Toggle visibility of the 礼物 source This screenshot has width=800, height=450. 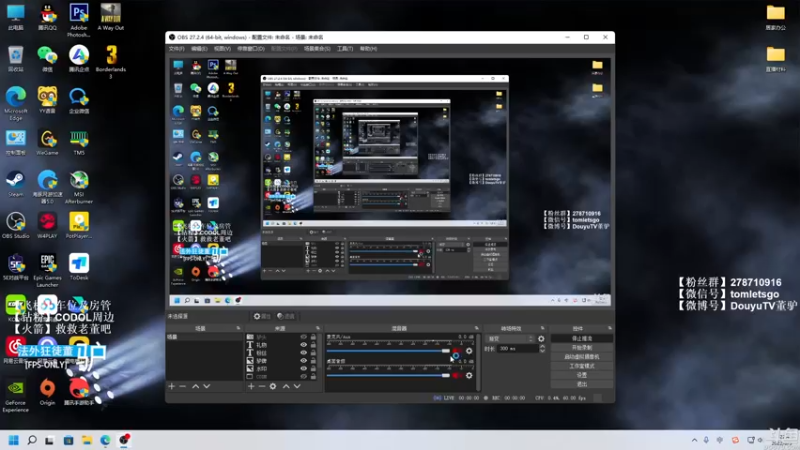(304, 345)
